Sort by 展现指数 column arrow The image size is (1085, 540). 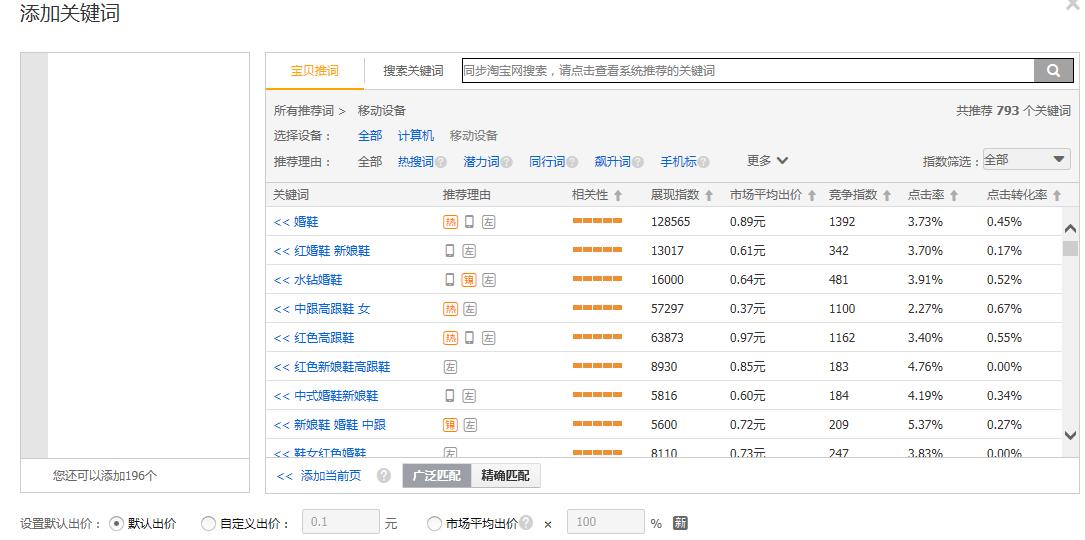pyautogui.click(x=709, y=196)
